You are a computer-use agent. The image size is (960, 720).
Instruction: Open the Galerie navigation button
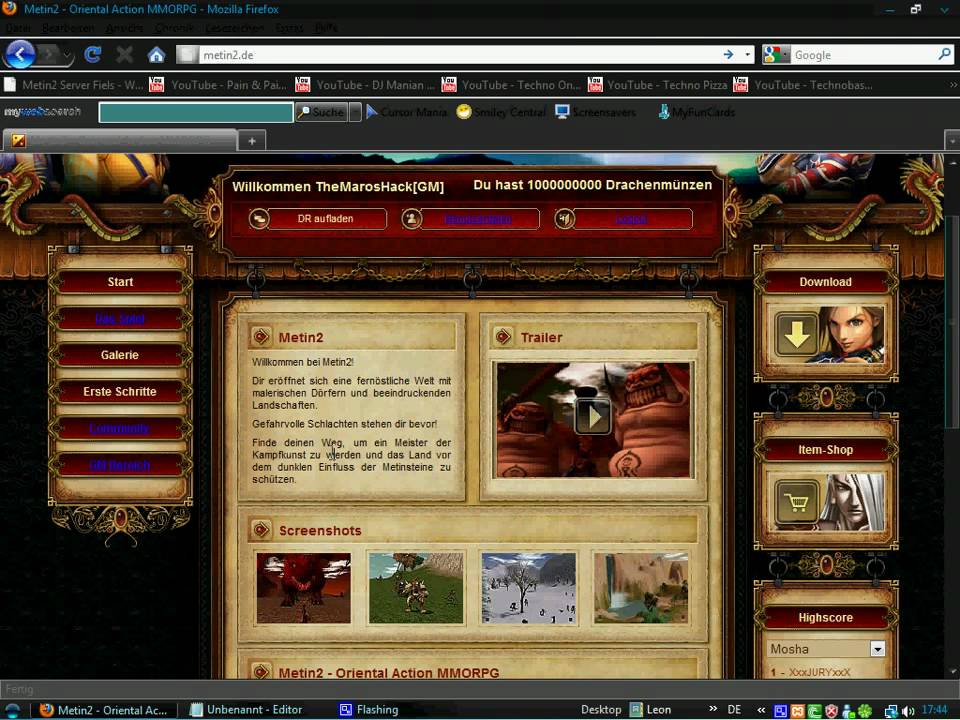(x=120, y=355)
